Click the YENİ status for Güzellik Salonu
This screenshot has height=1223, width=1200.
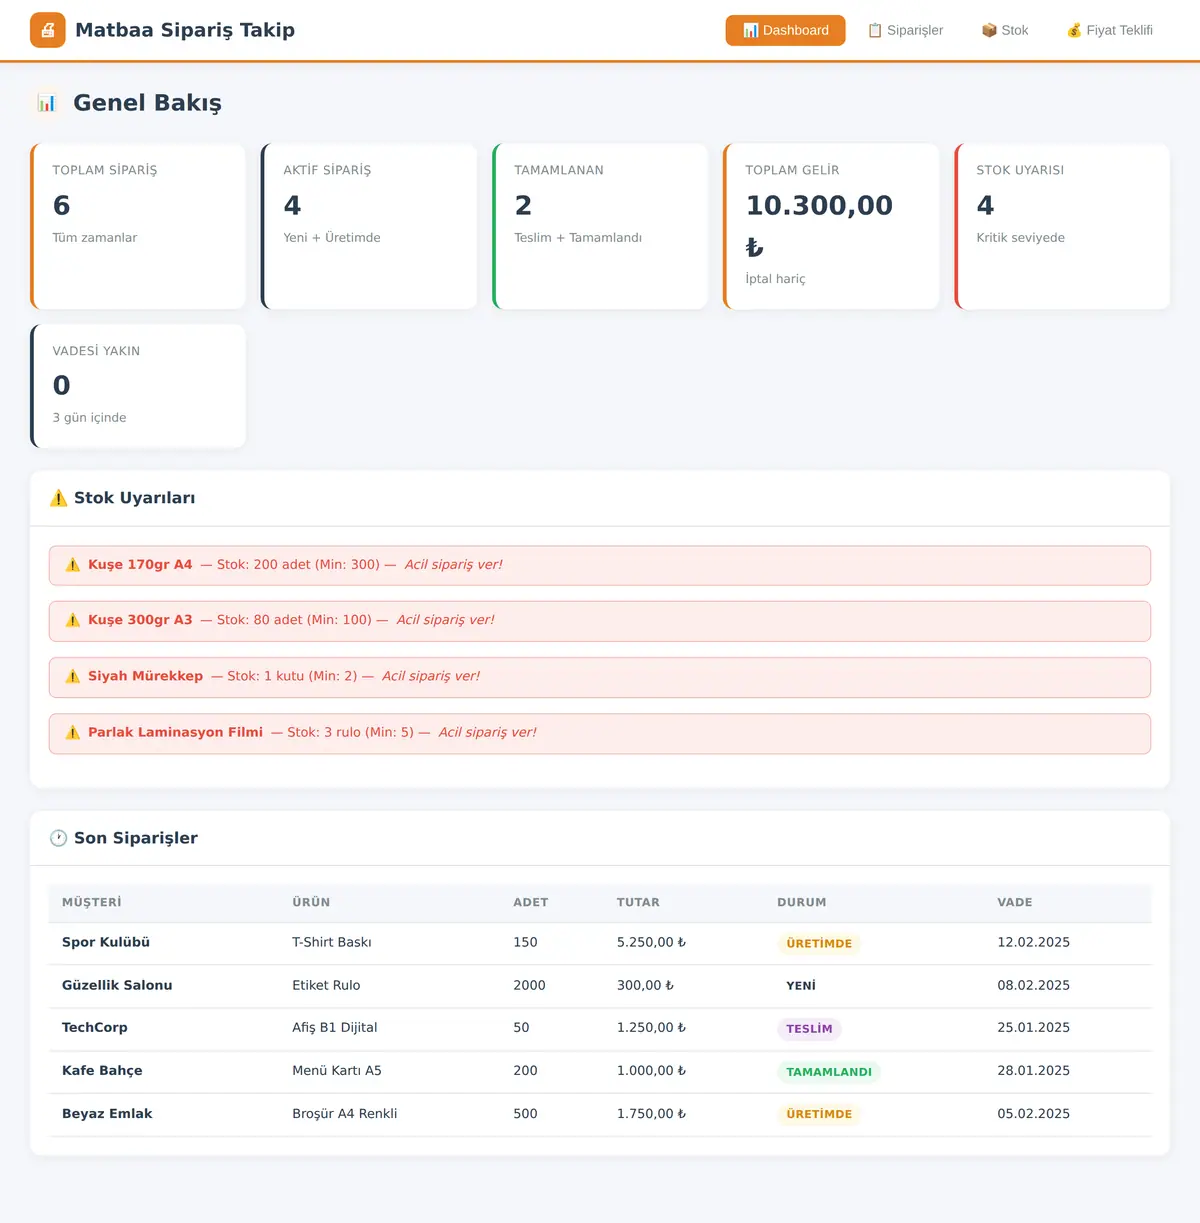[x=801, y=986]
